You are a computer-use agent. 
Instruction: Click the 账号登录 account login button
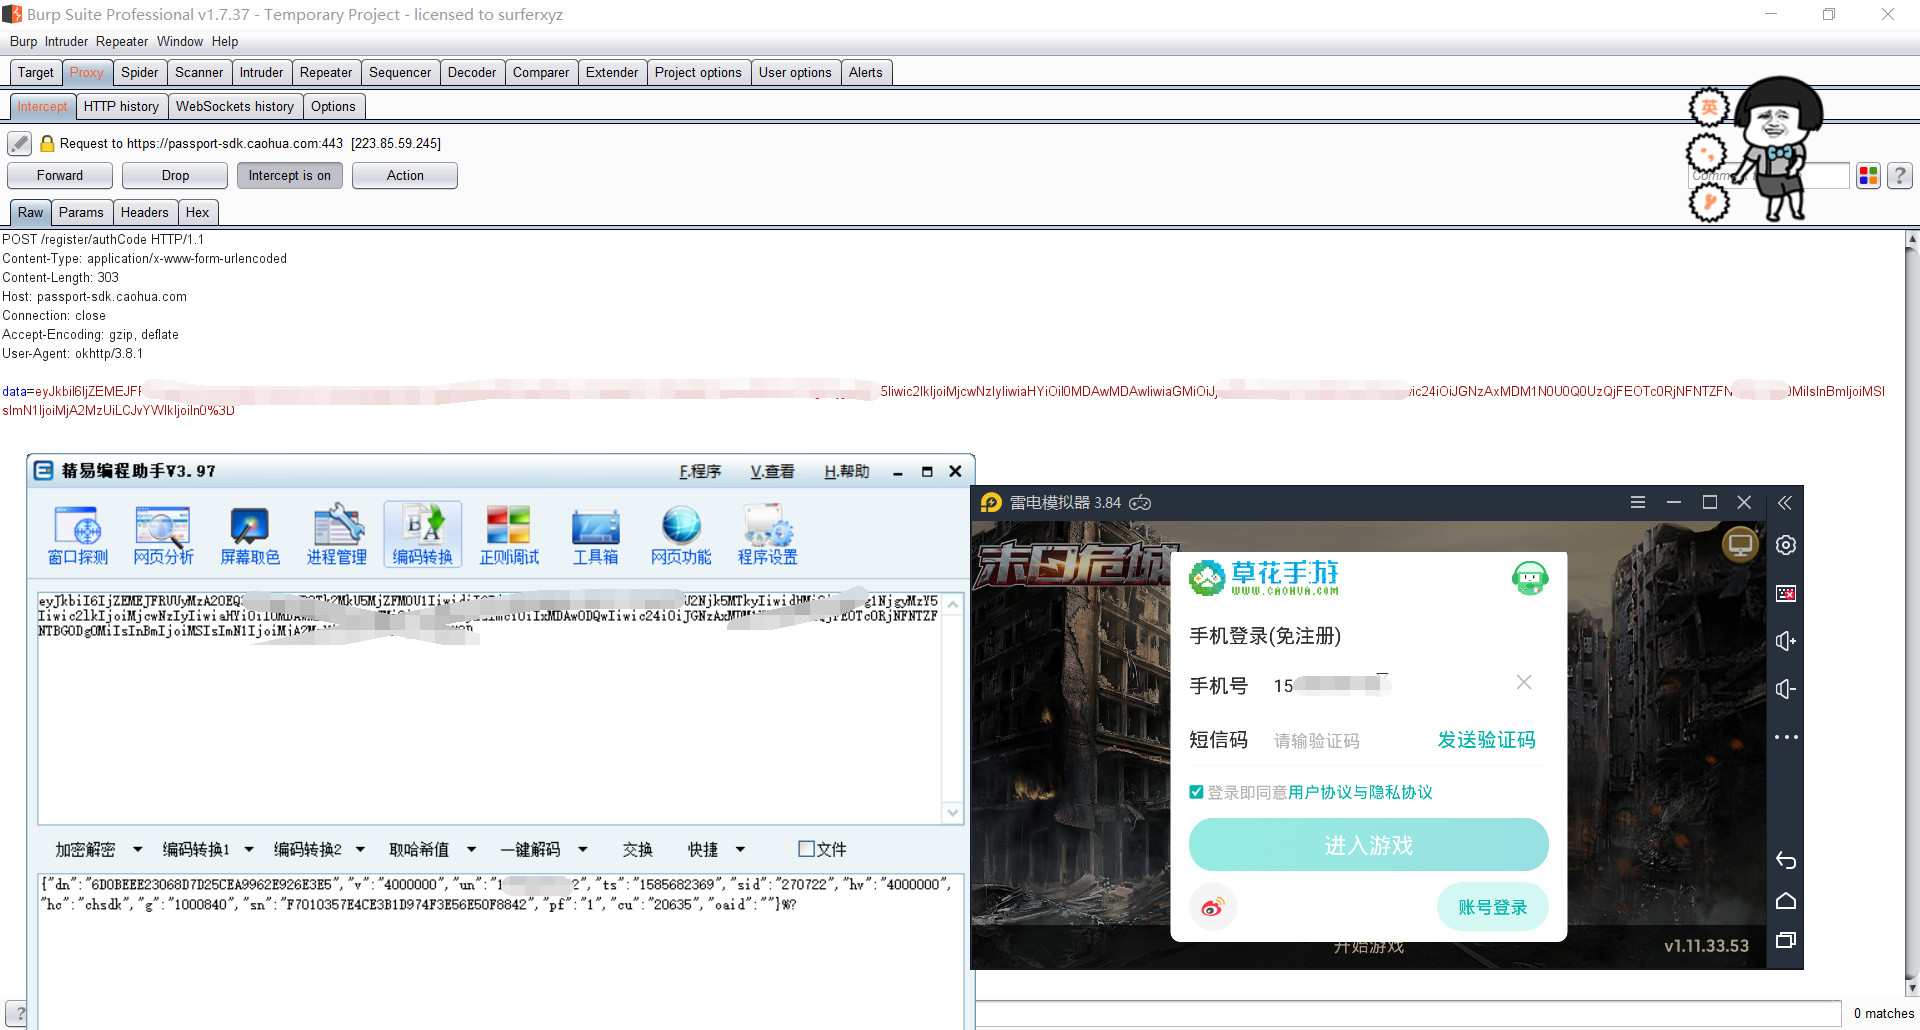coord(1493,907)
